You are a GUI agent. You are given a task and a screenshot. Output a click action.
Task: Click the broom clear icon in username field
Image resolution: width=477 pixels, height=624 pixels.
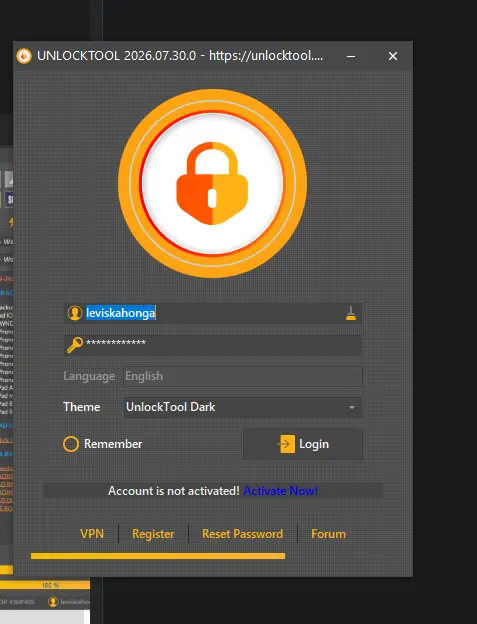(x=351, y=313)
